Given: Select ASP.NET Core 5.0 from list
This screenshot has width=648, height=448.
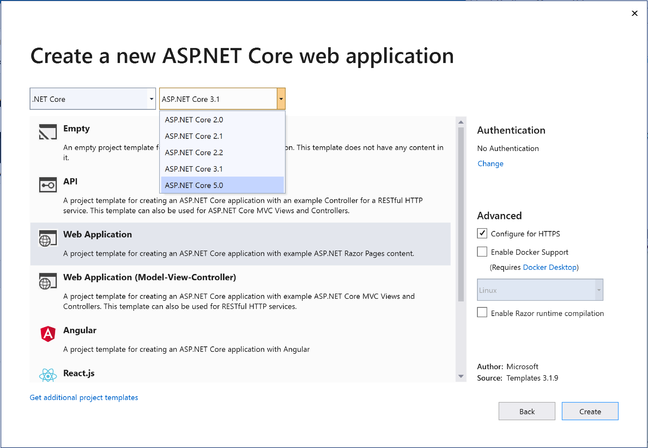Looking at the screenshot, I should coord(222,185).
